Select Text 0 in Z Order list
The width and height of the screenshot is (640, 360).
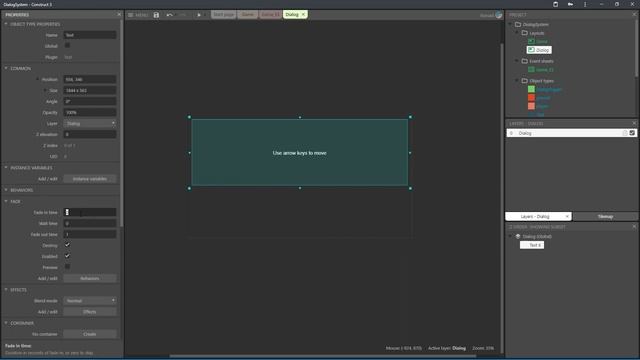(532, 245)
